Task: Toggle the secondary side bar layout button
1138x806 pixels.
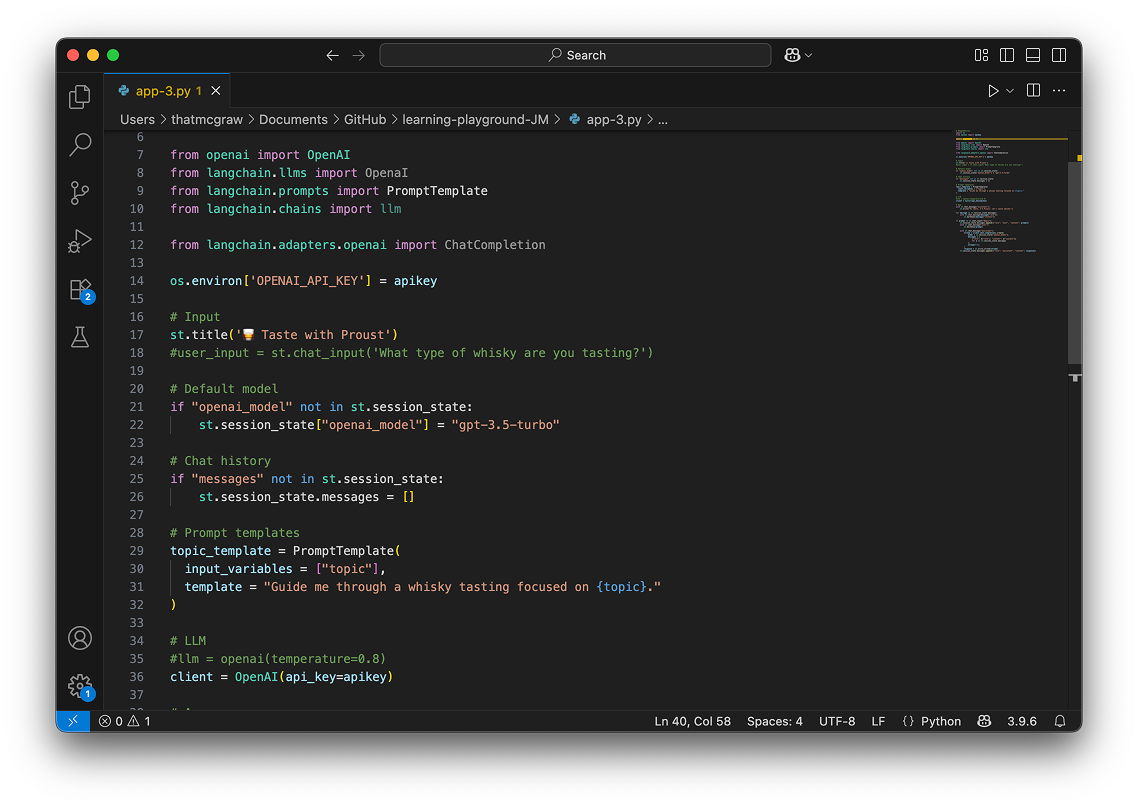Action: tap(1059, 55)
